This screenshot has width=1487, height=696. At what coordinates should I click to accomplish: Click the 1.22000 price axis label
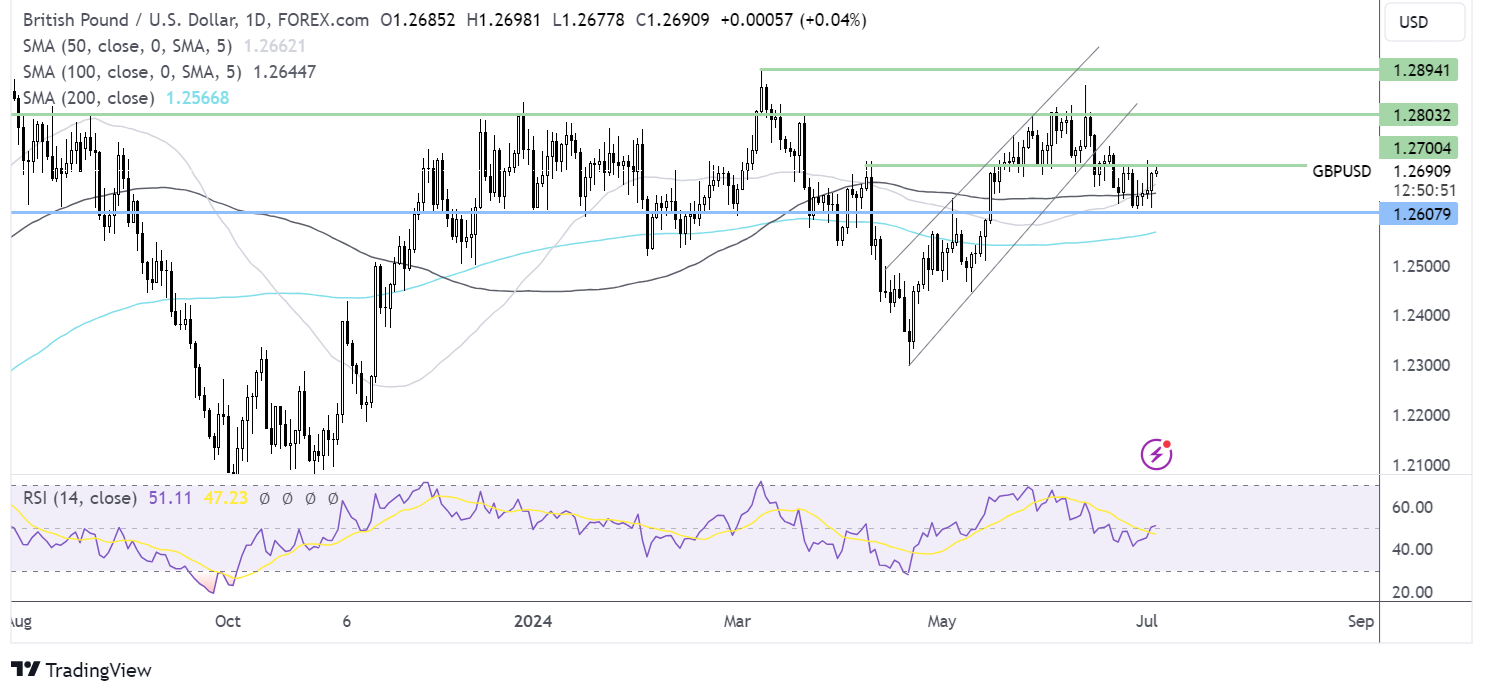[x=1421, y=416]
